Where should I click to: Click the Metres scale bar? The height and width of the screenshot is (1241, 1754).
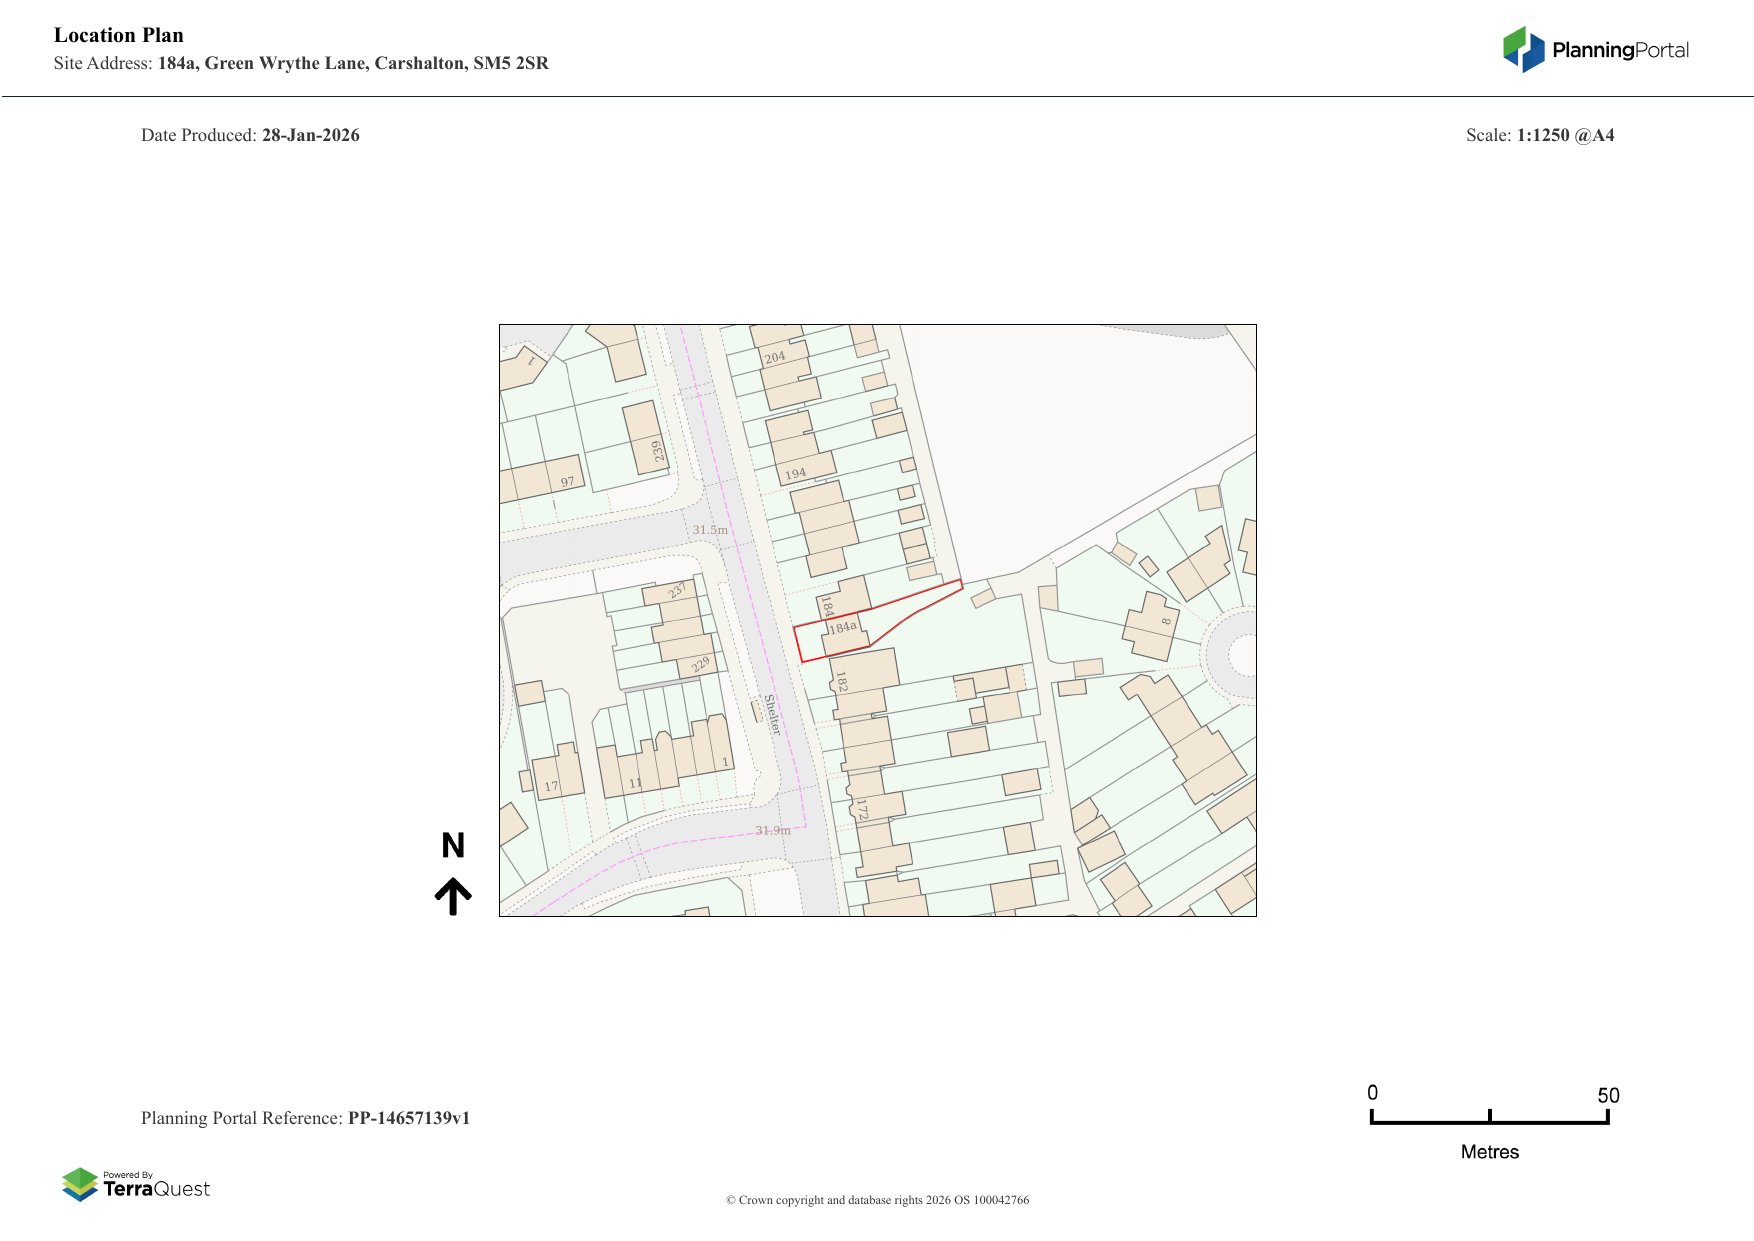tap(1489, 1121)
